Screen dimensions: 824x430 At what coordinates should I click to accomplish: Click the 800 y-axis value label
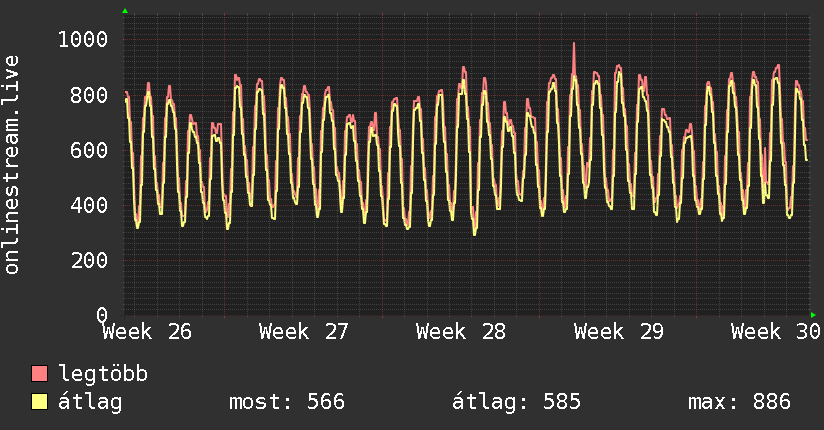click(x=89, y=95)
